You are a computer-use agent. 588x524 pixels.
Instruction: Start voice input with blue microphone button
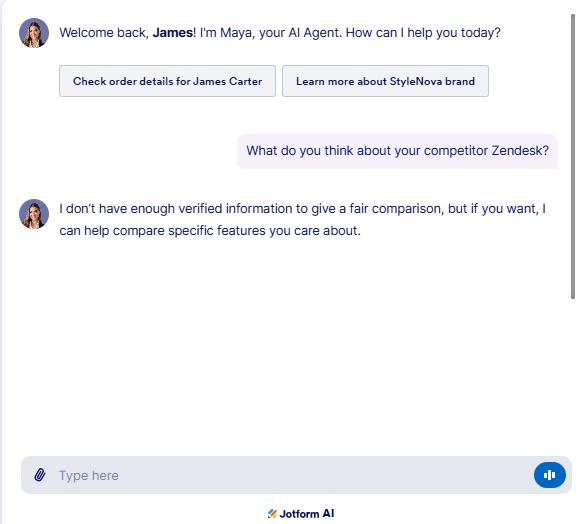[550, 475]
